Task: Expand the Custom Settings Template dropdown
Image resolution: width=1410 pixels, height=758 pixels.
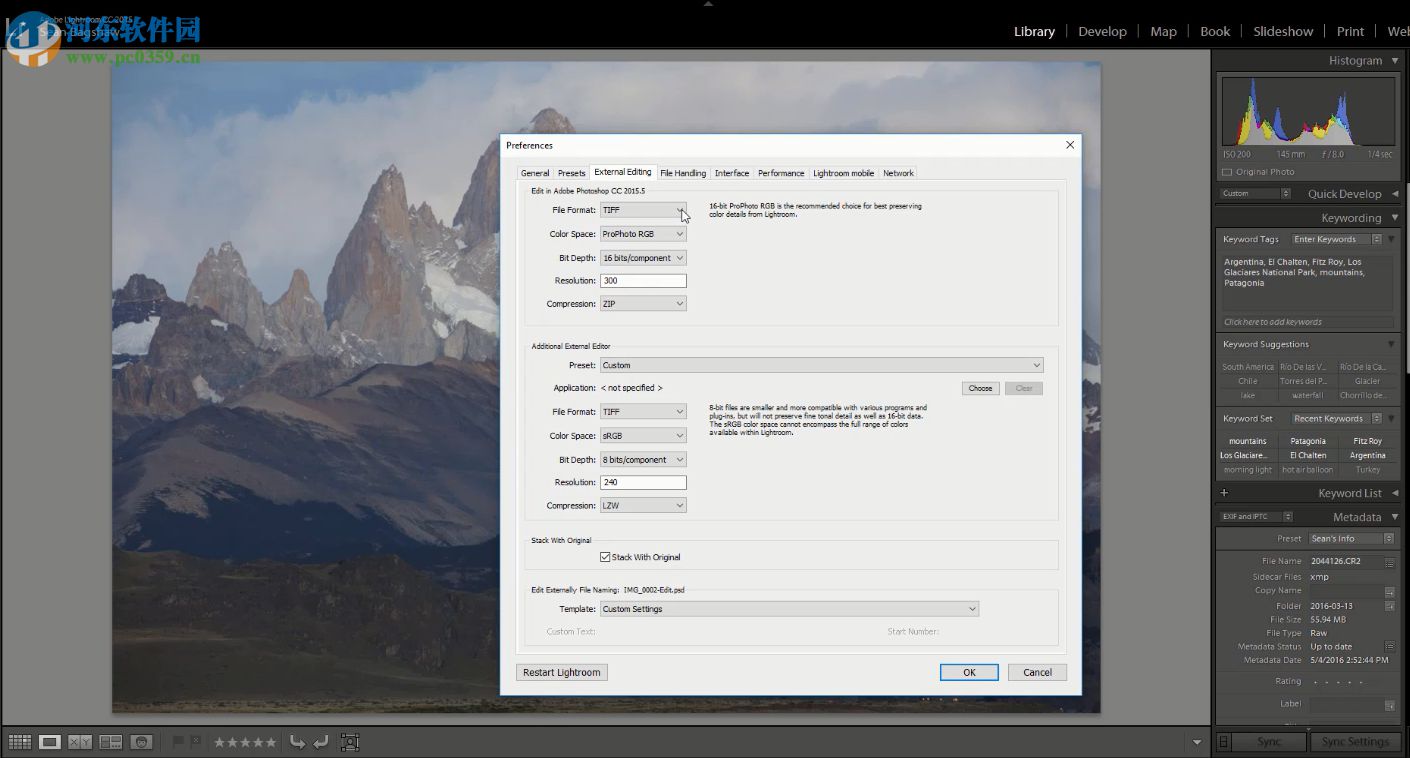Action: [789, 609]
